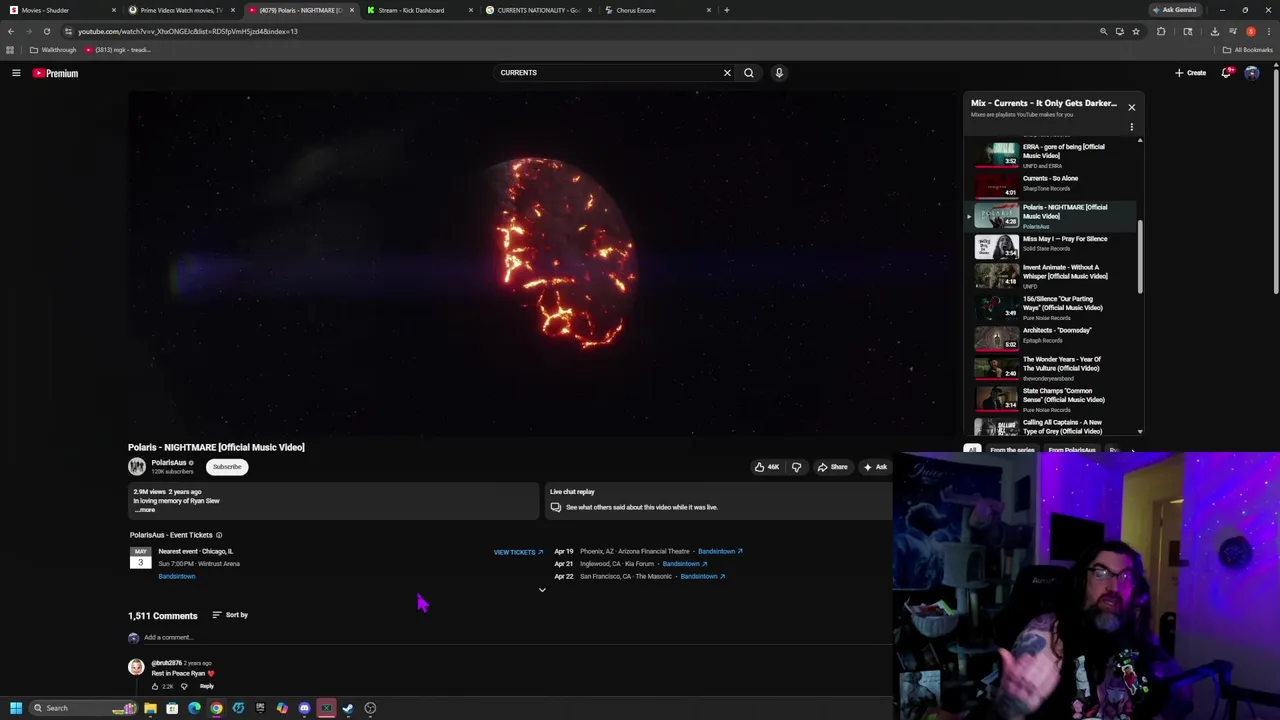Start voice search with the microphone icon
Image resolution: width=1280 pixels, height=720 pixels.
779,73
